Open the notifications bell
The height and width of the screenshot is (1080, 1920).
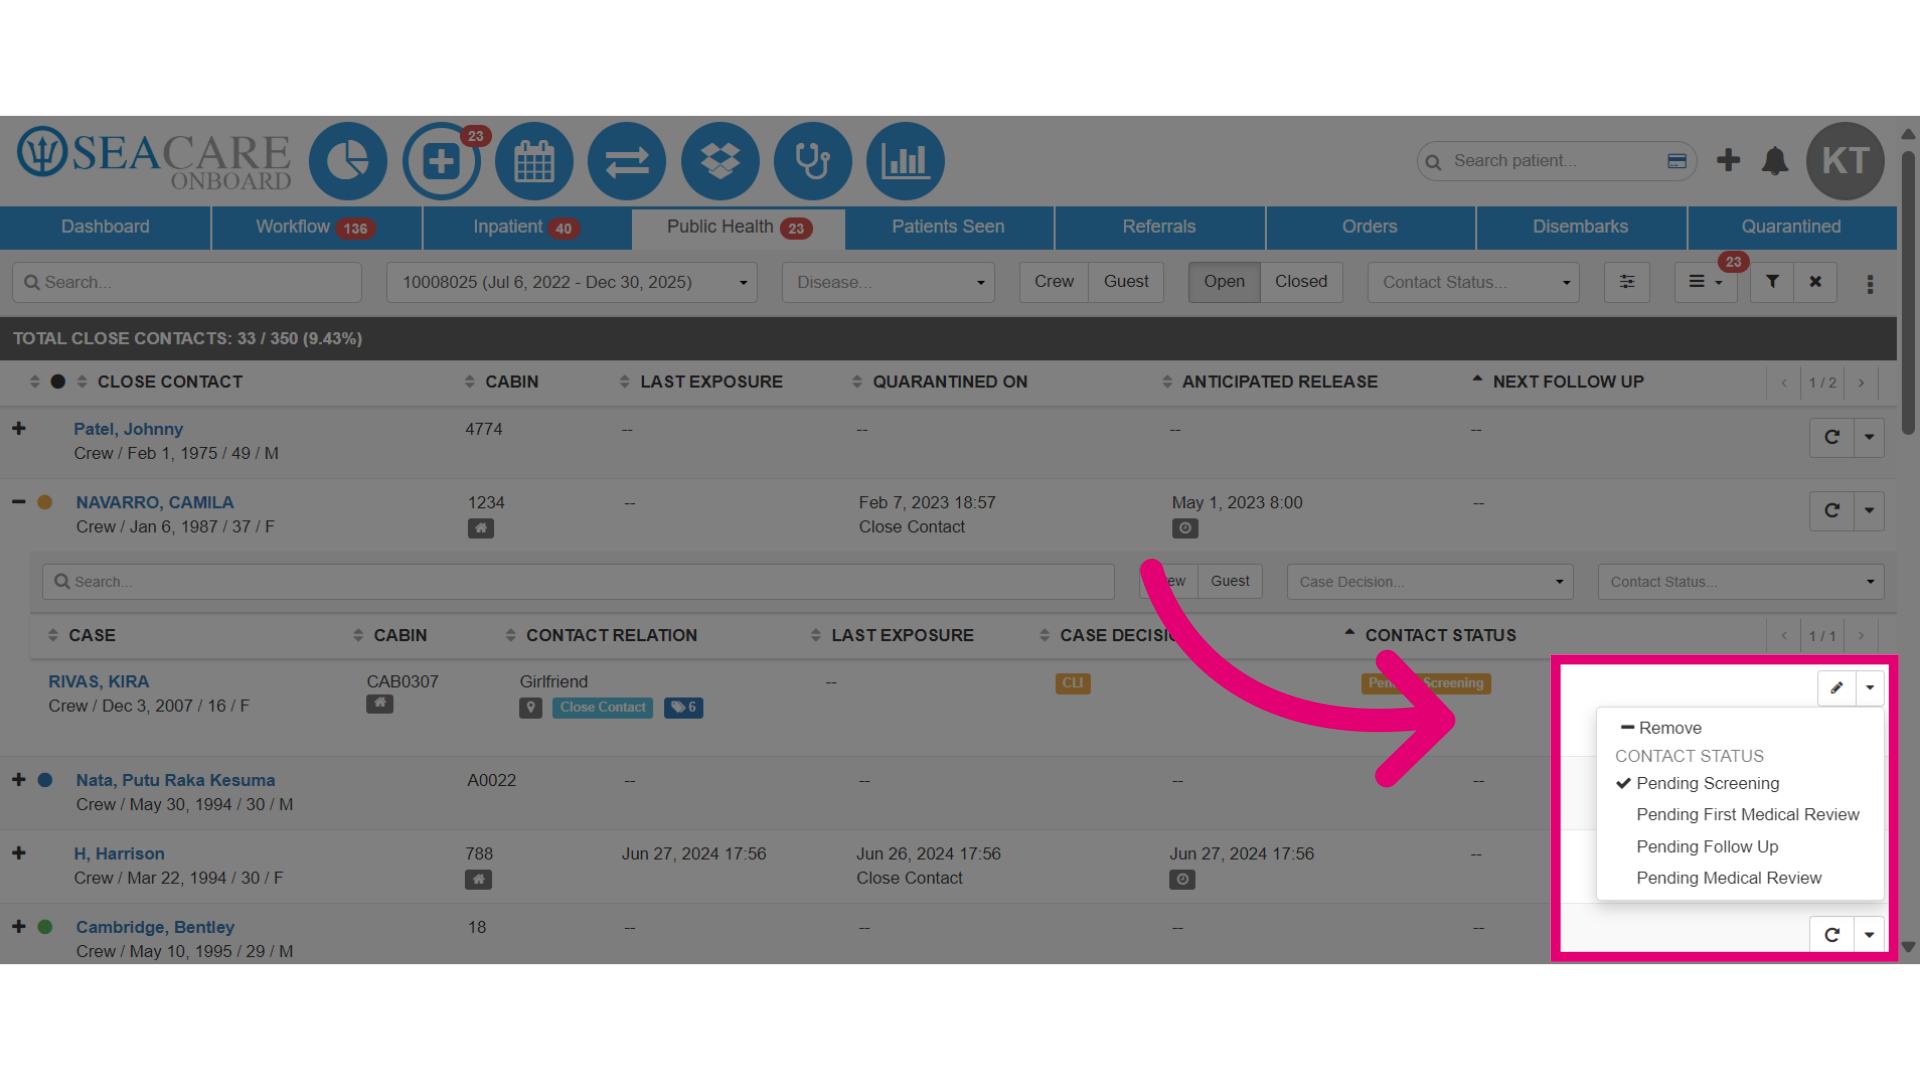click(x=1775, y=160)
